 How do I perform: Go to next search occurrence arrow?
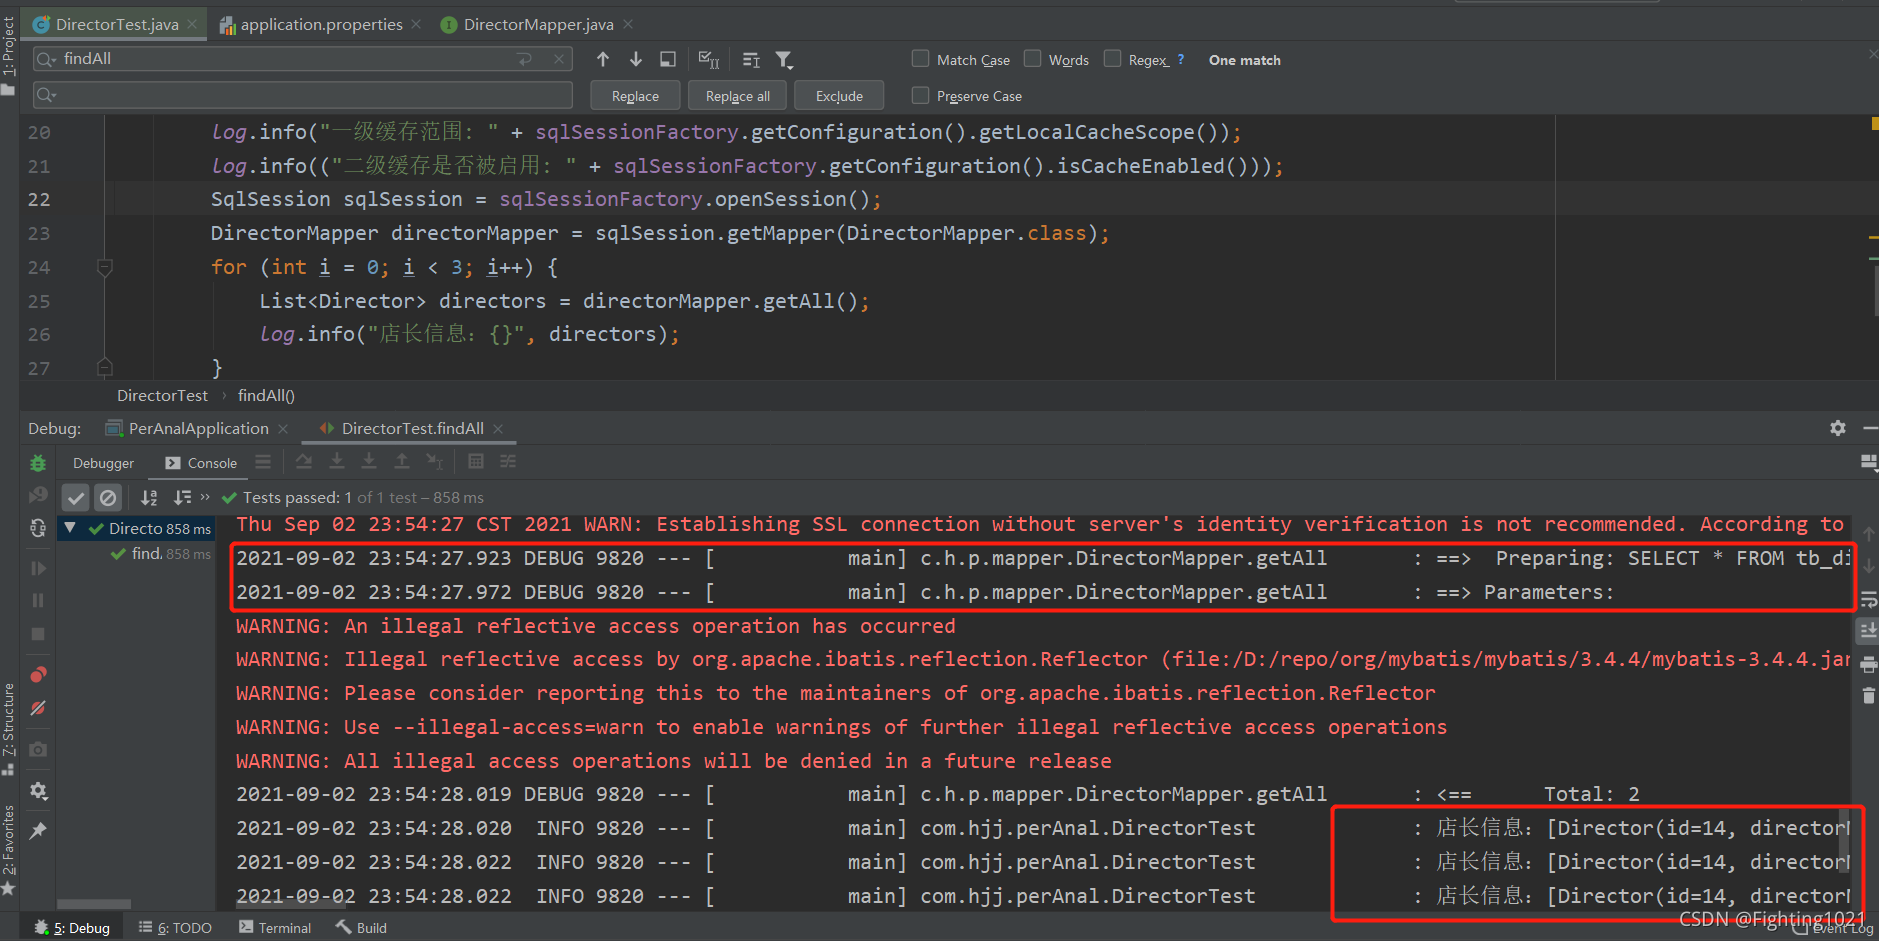[x=636, y=60]
